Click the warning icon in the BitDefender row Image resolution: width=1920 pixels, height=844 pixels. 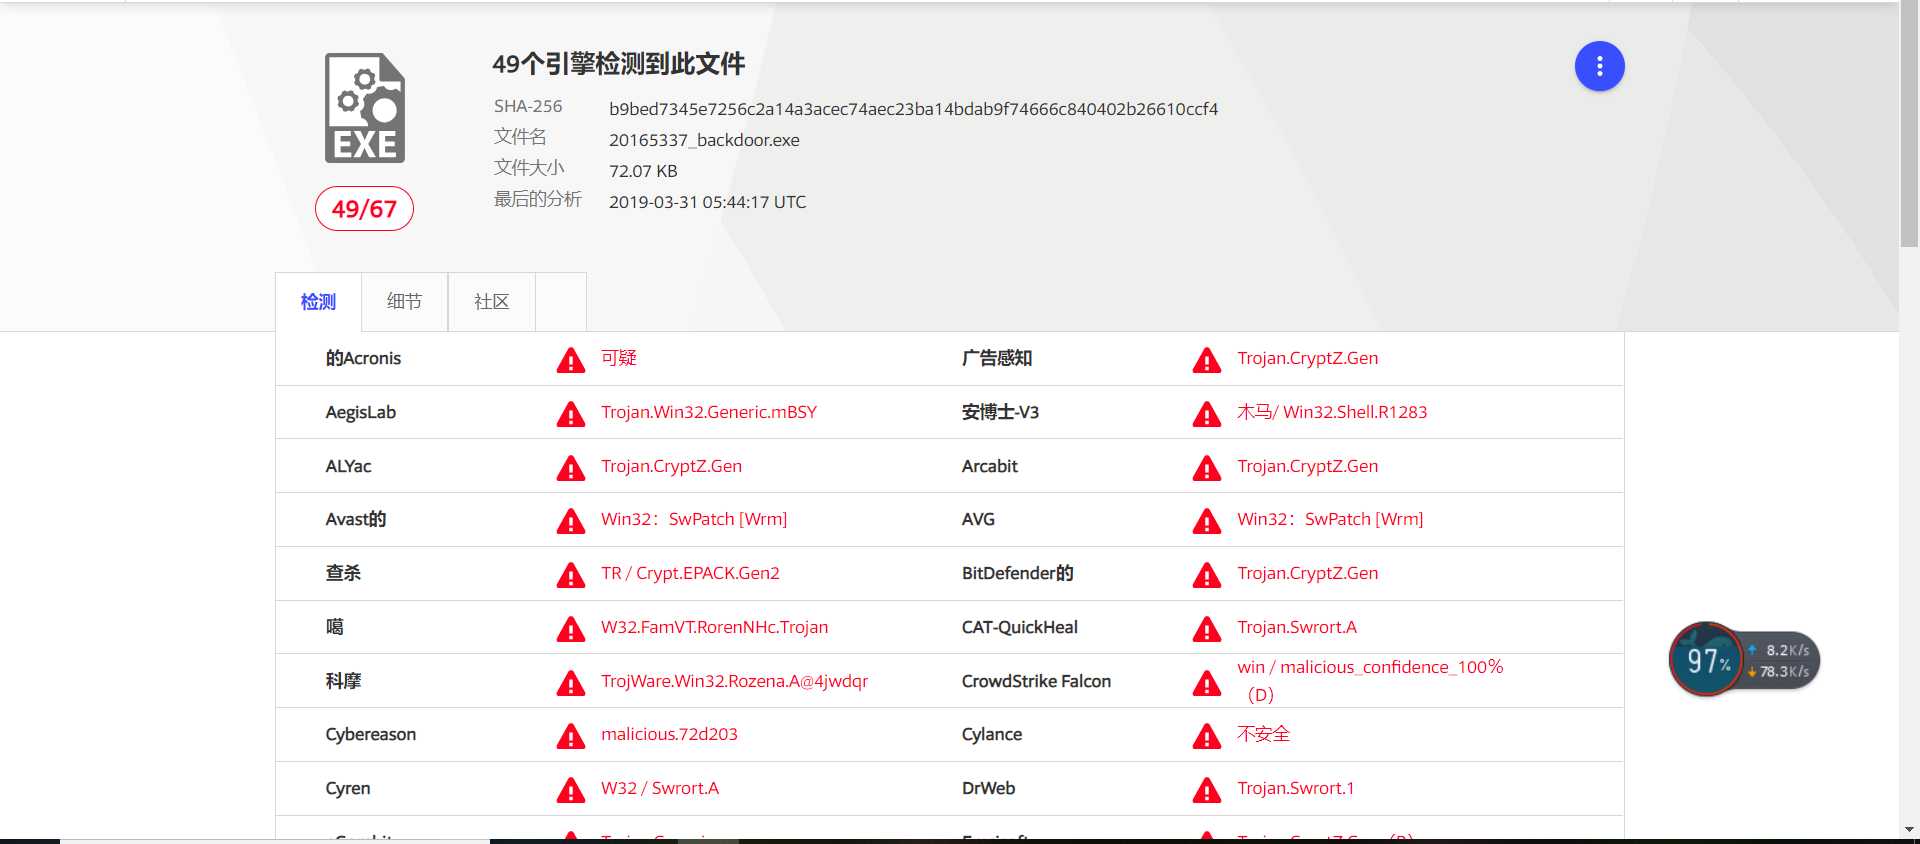click(x=1207, y=575)
